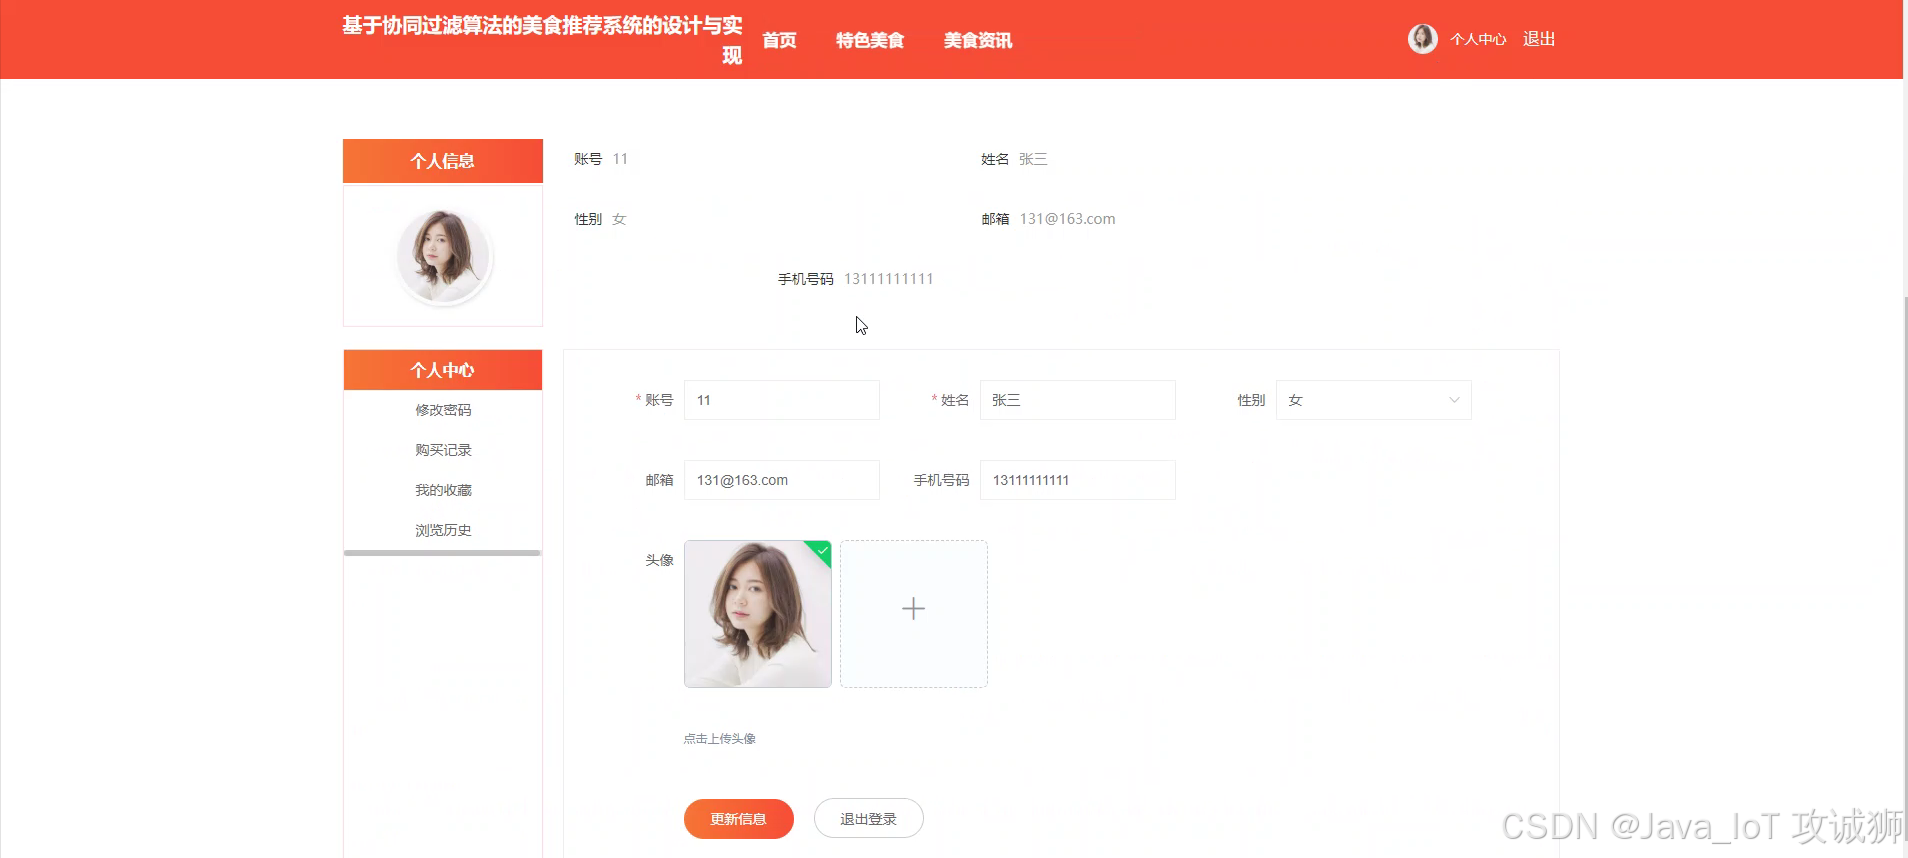Open the 性别 dropdown

[x=1374, y=400]
